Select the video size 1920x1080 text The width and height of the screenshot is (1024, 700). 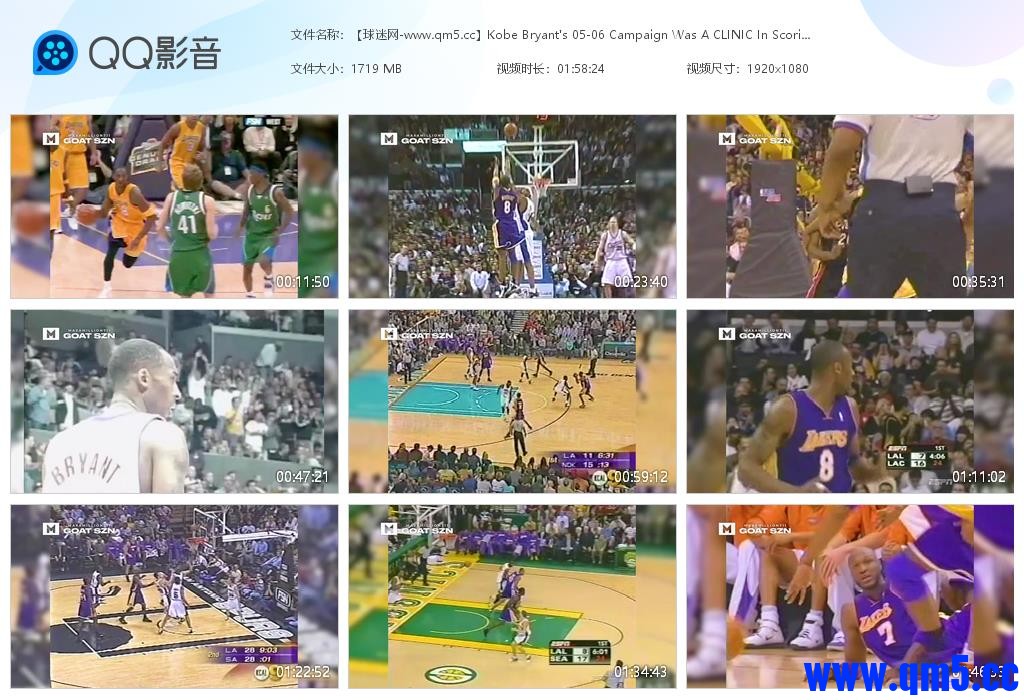click(x=747, y=69)
